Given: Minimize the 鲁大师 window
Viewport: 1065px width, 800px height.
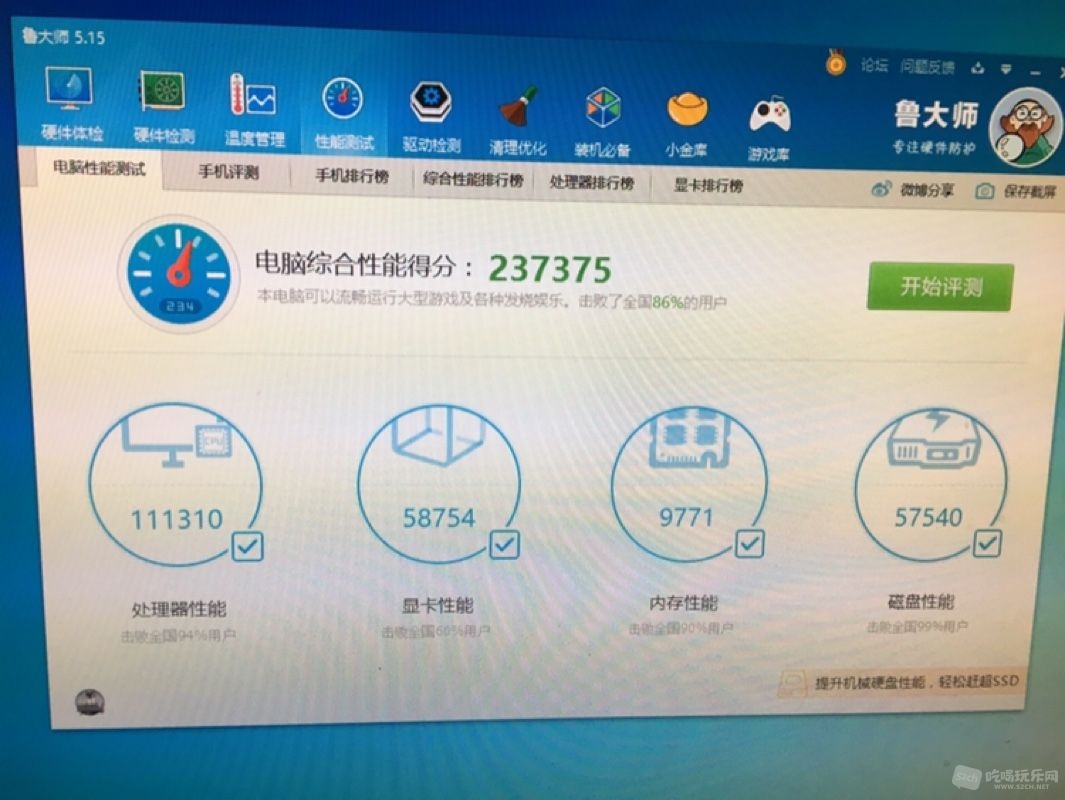Looking at the screenshot, I should 1034,71.
